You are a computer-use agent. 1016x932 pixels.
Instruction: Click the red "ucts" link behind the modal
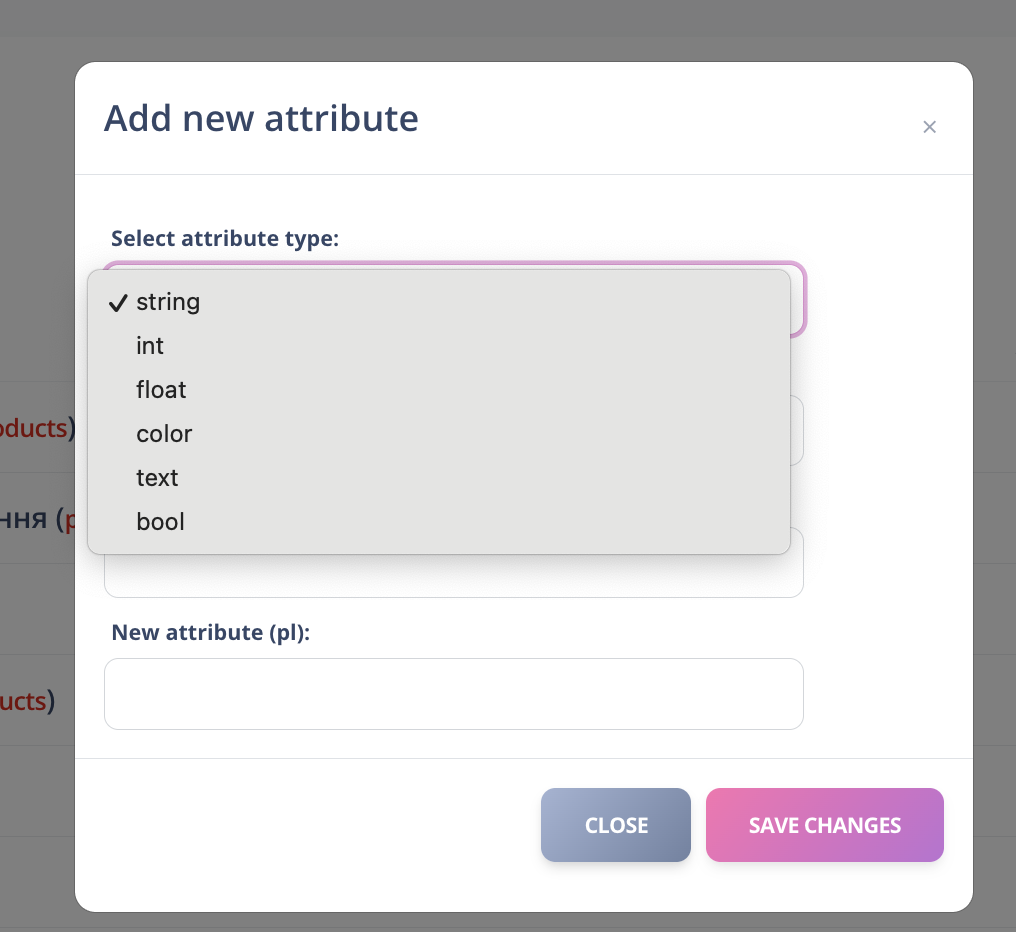click(x=23, y=701)
